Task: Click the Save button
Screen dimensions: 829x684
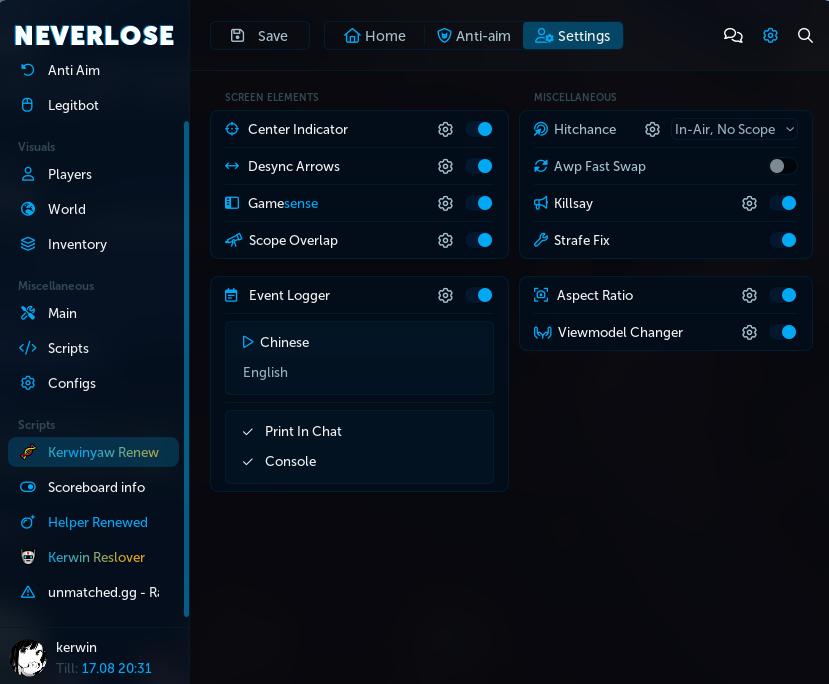Action: point(260,35)
